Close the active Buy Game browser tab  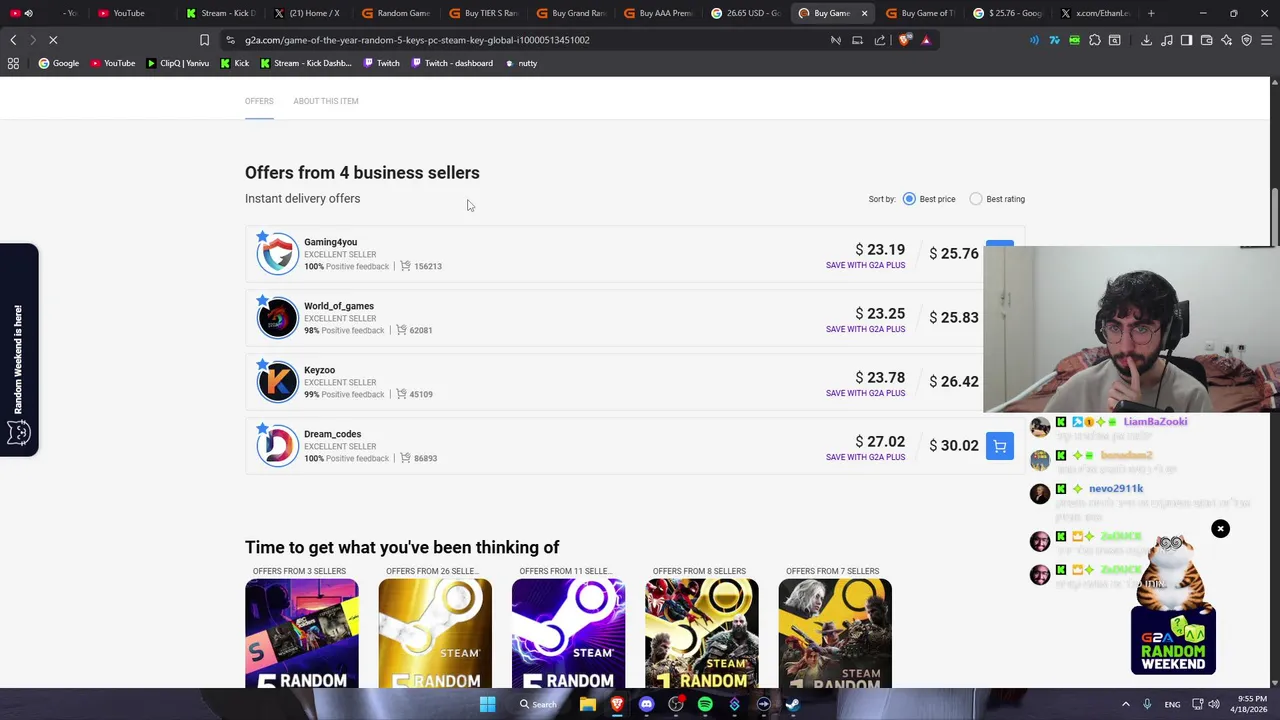[864, 13]
